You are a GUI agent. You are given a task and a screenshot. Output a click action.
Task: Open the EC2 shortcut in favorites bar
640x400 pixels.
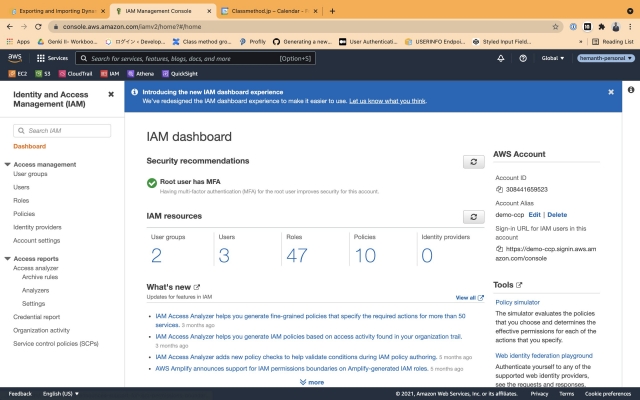click(18, 74)
